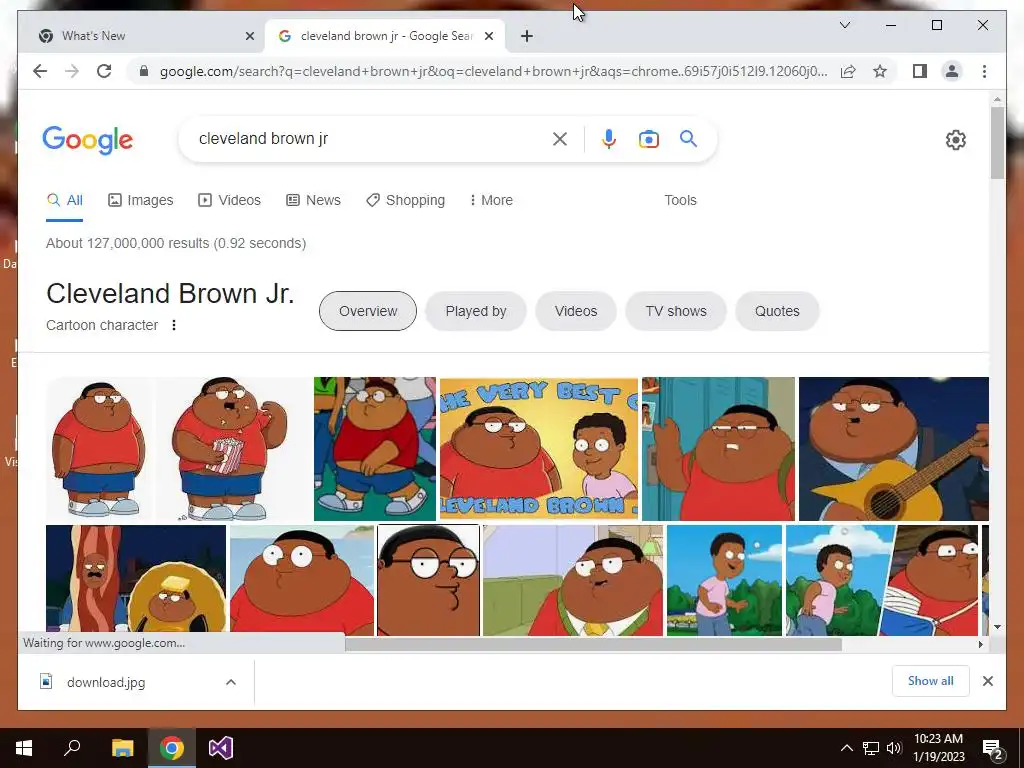1024x768 pixels.
Task: Clear the search box text
Action: click(x=560, y=138)
